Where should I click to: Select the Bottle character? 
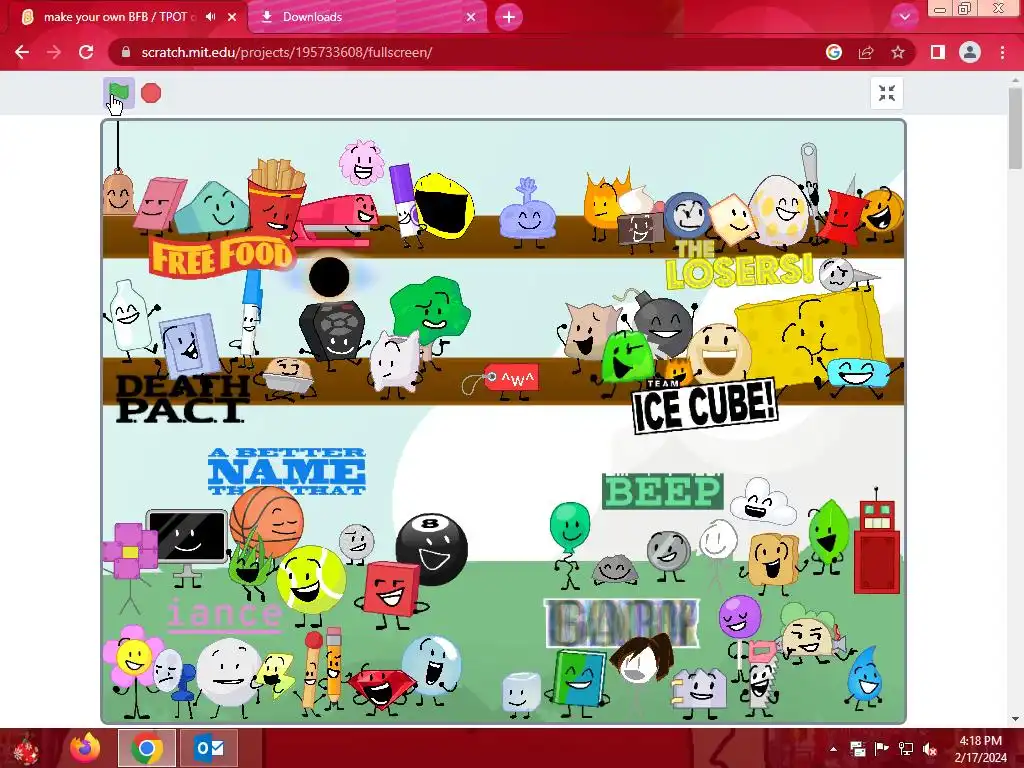pyautogui.click(x=128, y=315)
